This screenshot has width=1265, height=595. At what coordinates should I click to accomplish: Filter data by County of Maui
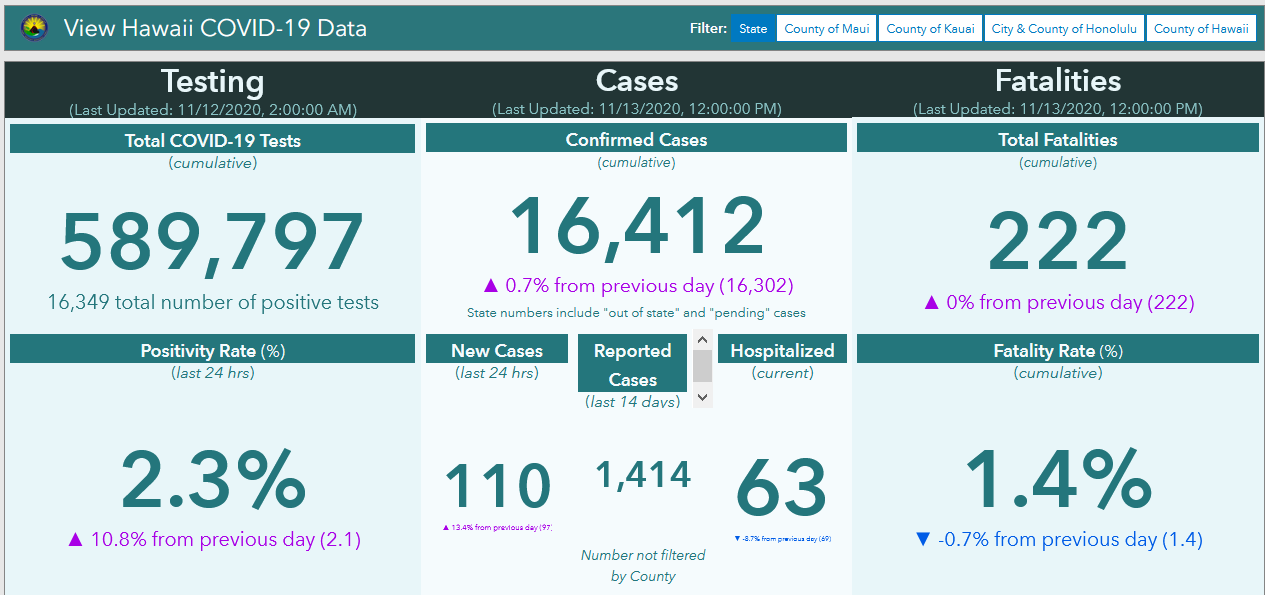pyautogui.click(x=826, y=29)
